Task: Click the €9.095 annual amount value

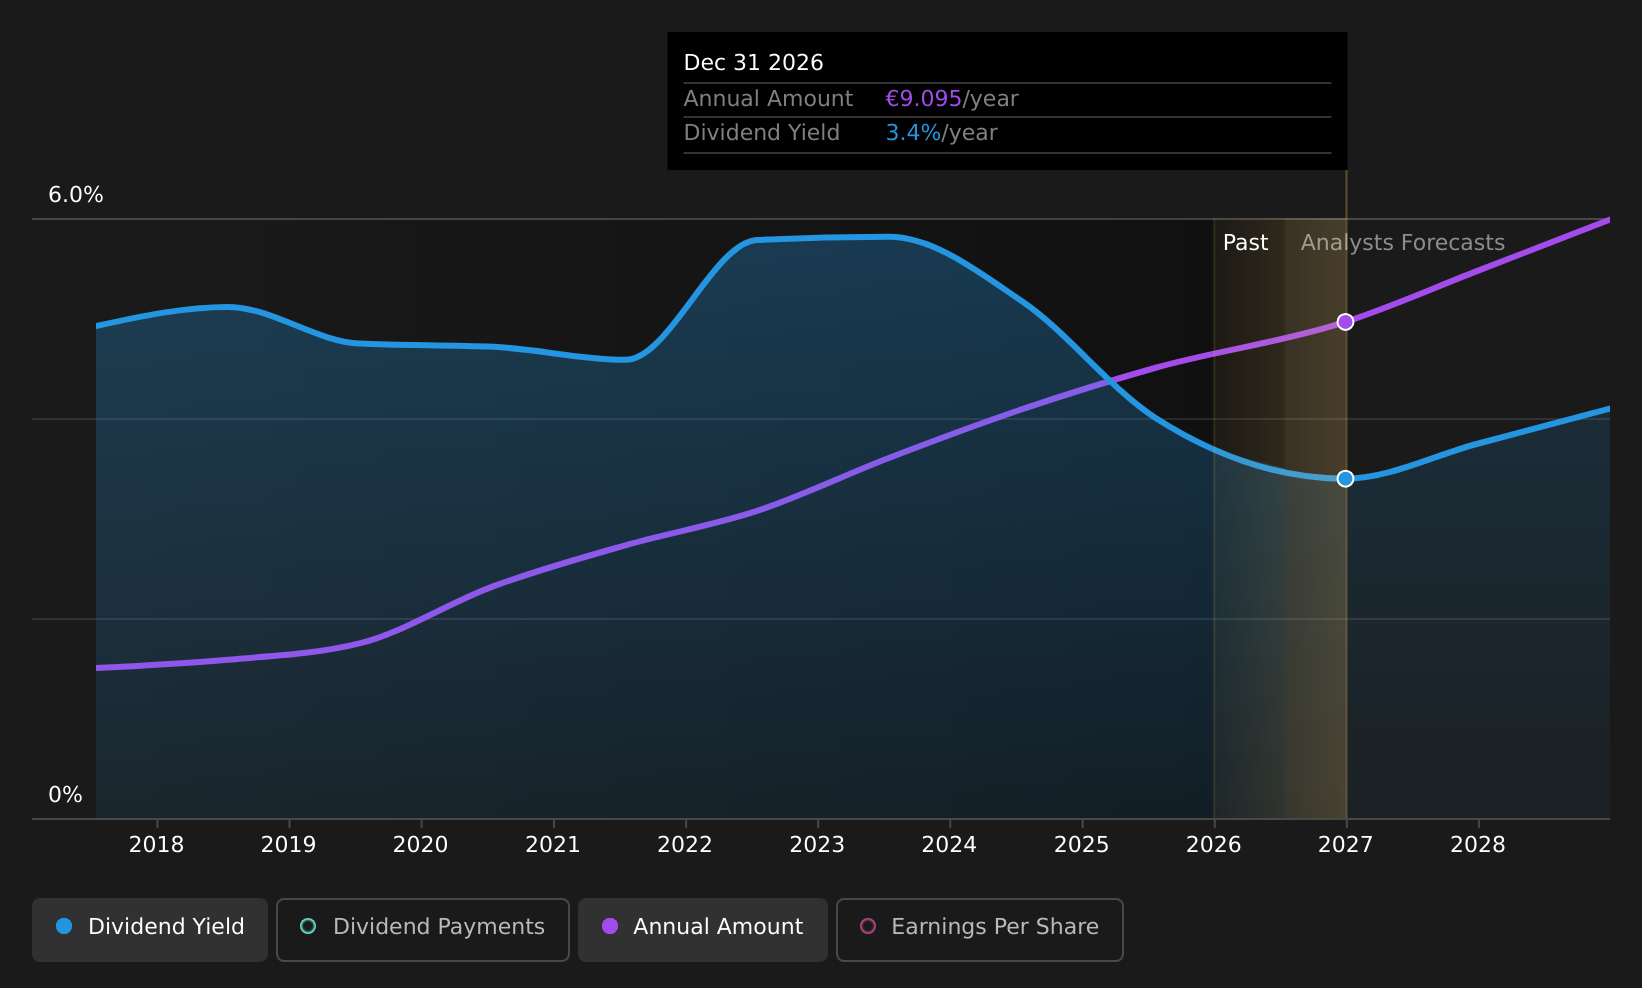Action: 923,99
